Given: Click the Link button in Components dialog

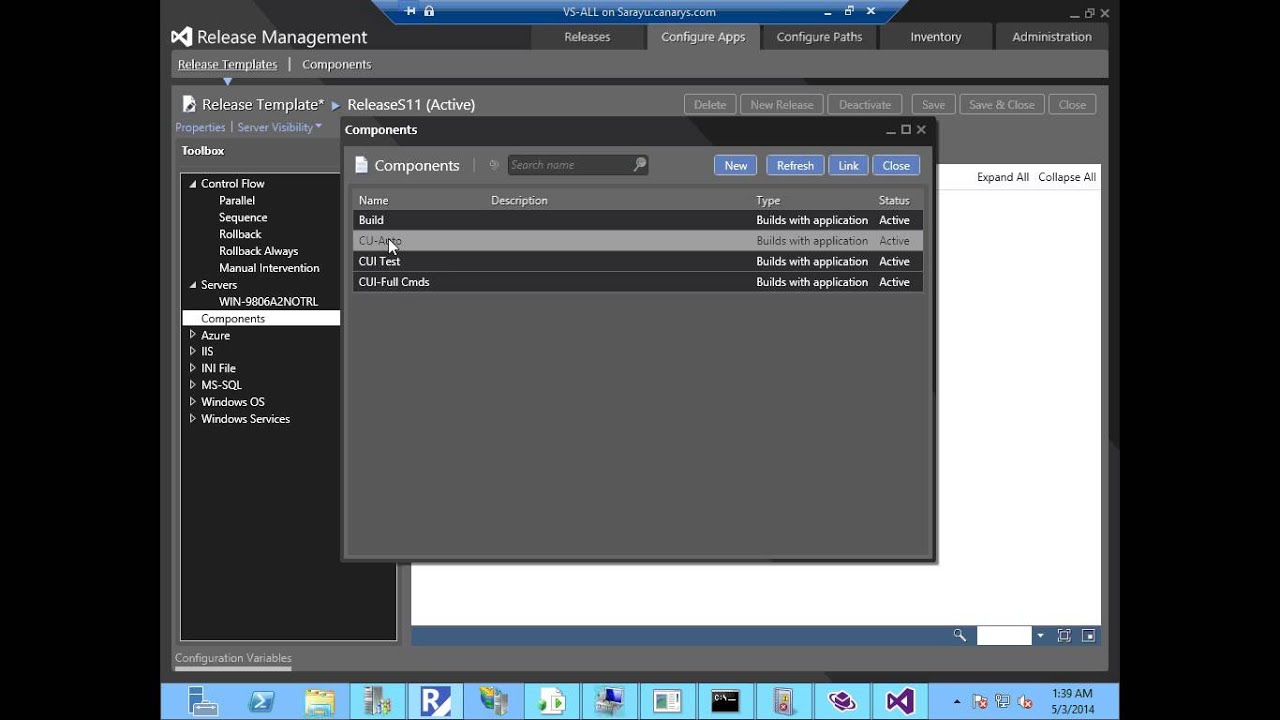Looking at the screenshot, I should click(x=848, y=165).
